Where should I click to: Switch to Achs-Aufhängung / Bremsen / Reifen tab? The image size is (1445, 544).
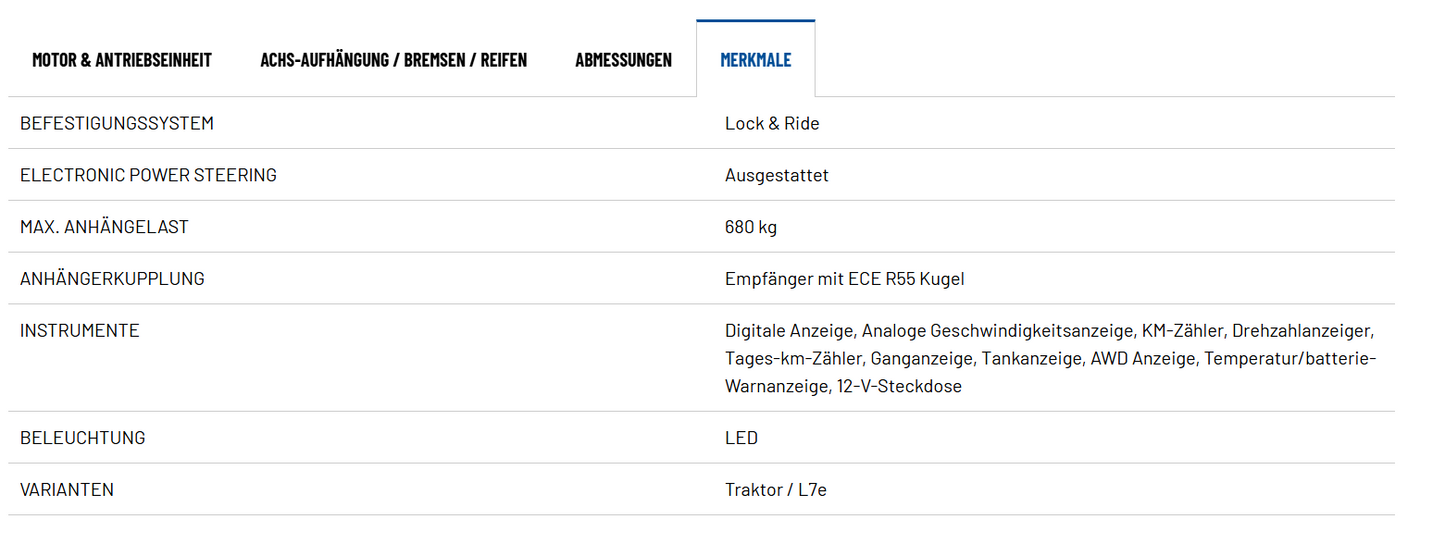[393, 60]
